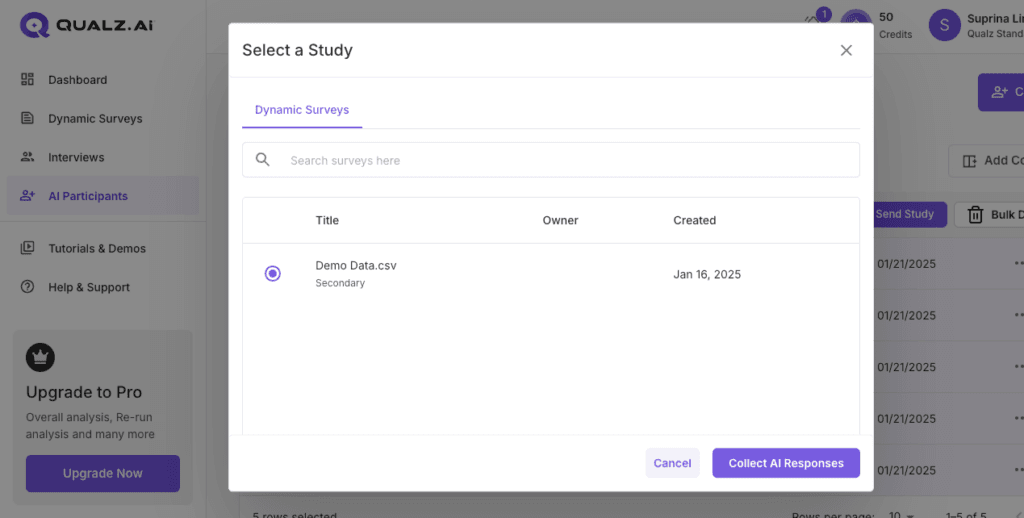Image resolution: width=1024 pixels, height=518 pixels.
Task: Open Help & Support from the sidebar
Action: [103, 287]
